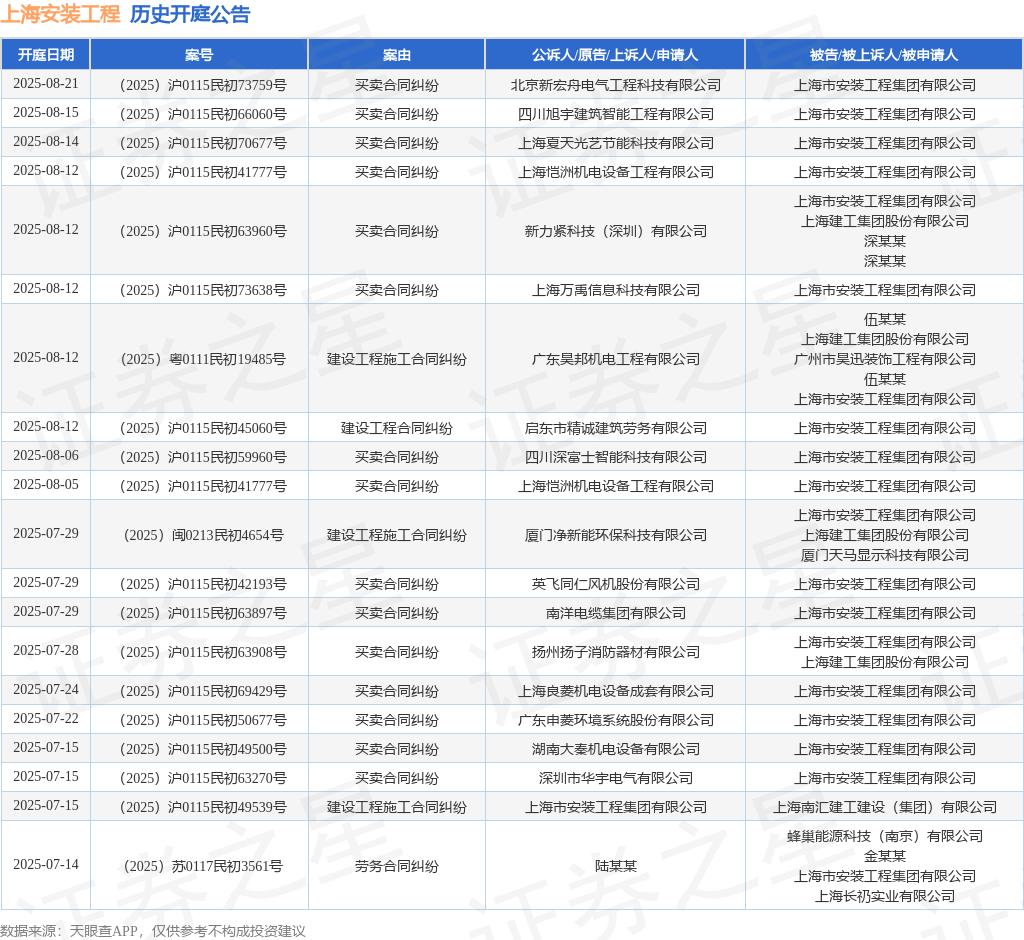Click plaintiff 陆某某
1024x940 pixels.
615,866
